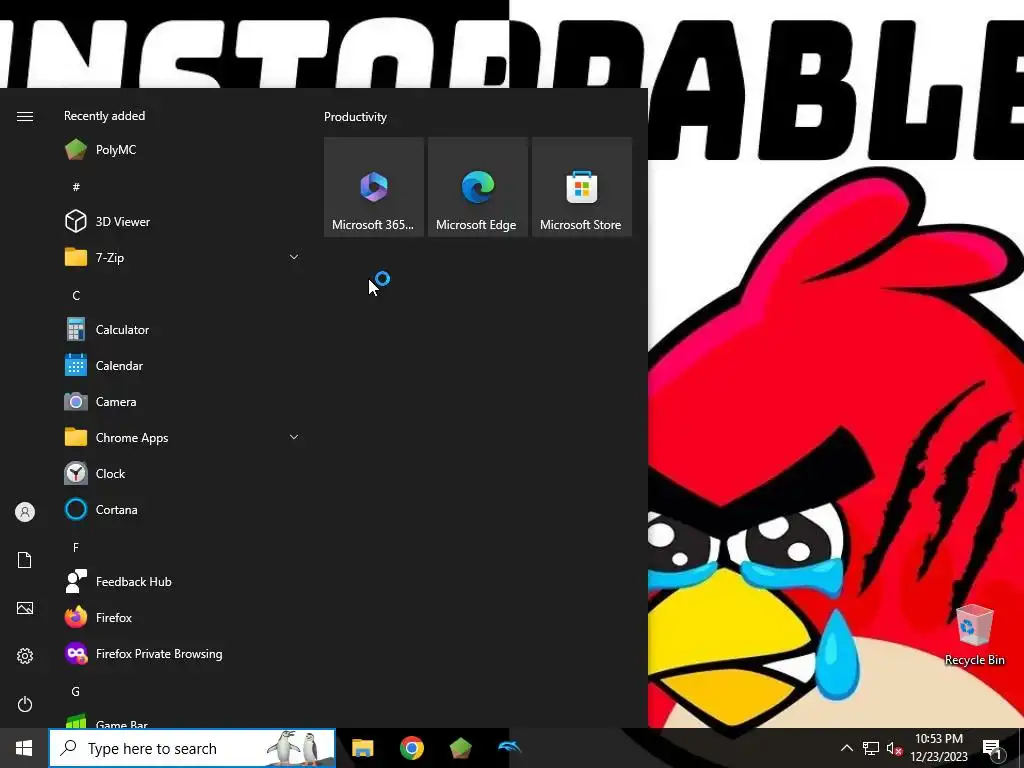Open PolyMC from Recently added
The width and height of the screenshot is (1024, 768).
click(x=183, y=150)
